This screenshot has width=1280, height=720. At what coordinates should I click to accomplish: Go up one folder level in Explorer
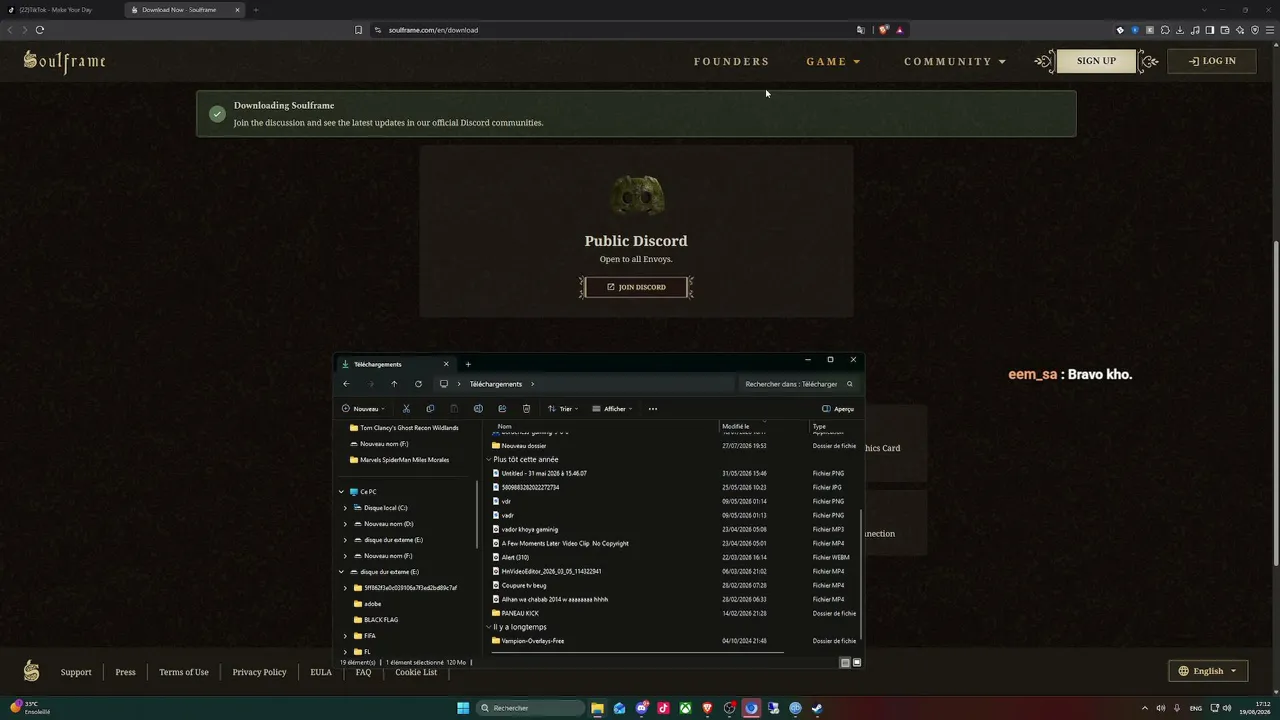394,384
